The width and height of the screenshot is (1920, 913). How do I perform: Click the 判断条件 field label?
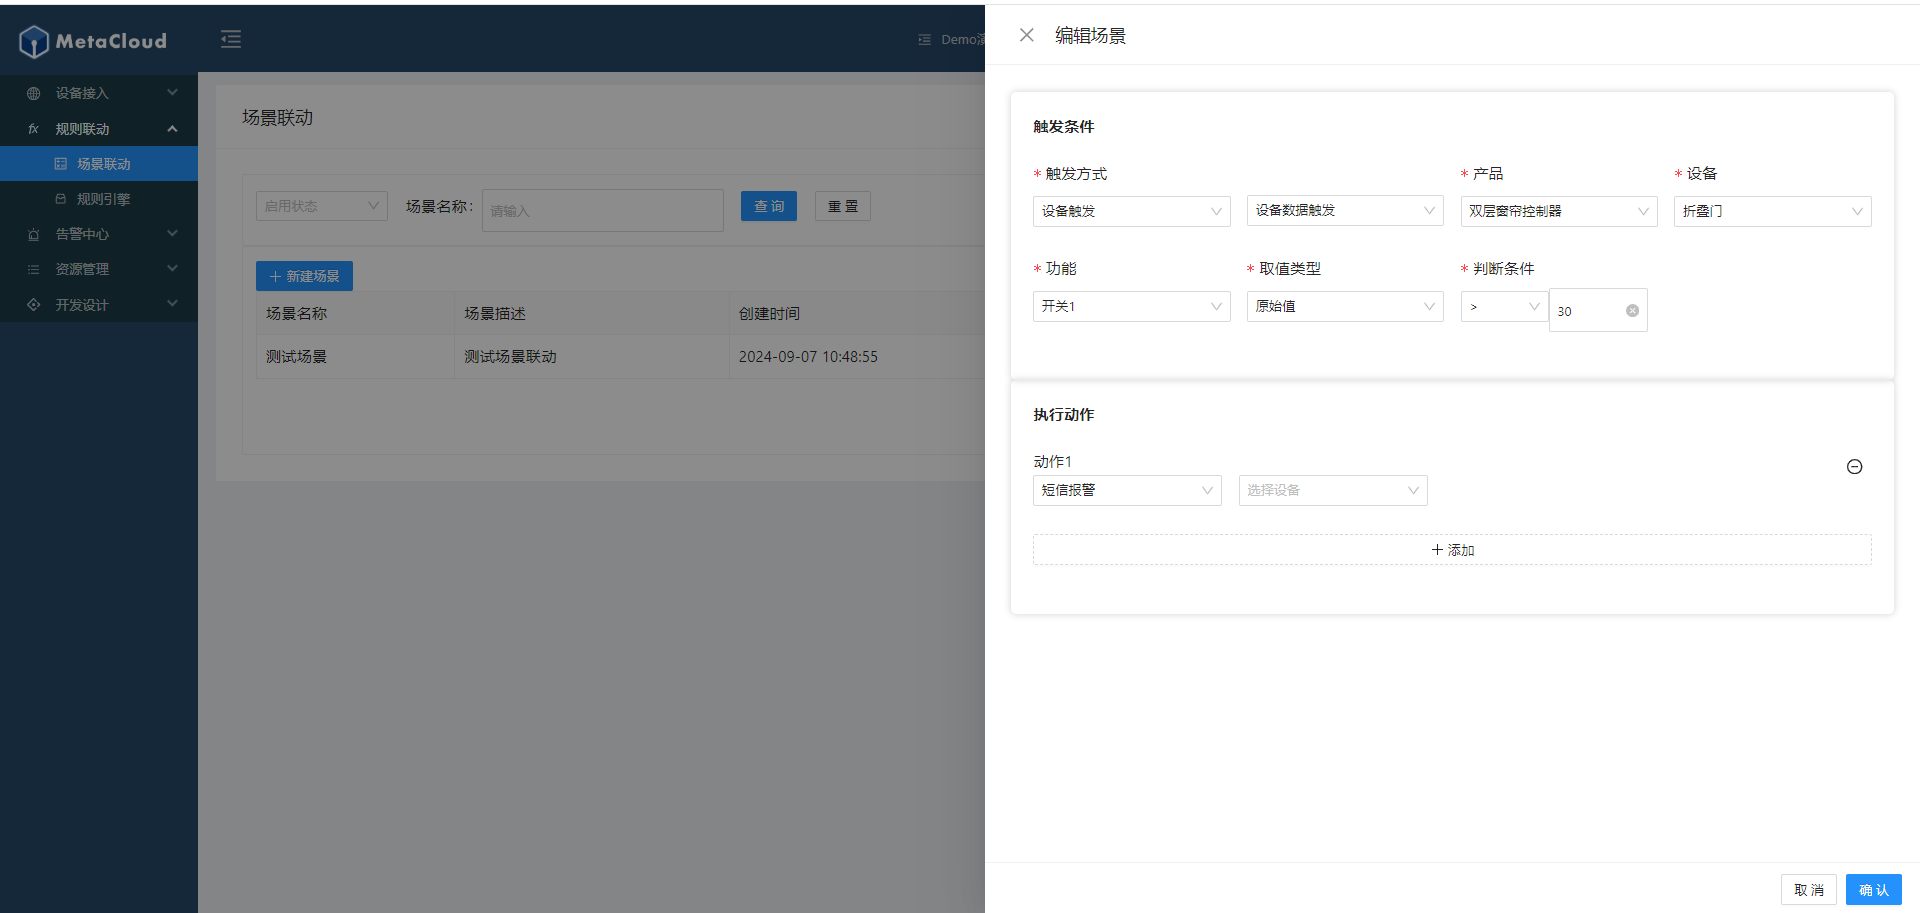pos(1503,269)
